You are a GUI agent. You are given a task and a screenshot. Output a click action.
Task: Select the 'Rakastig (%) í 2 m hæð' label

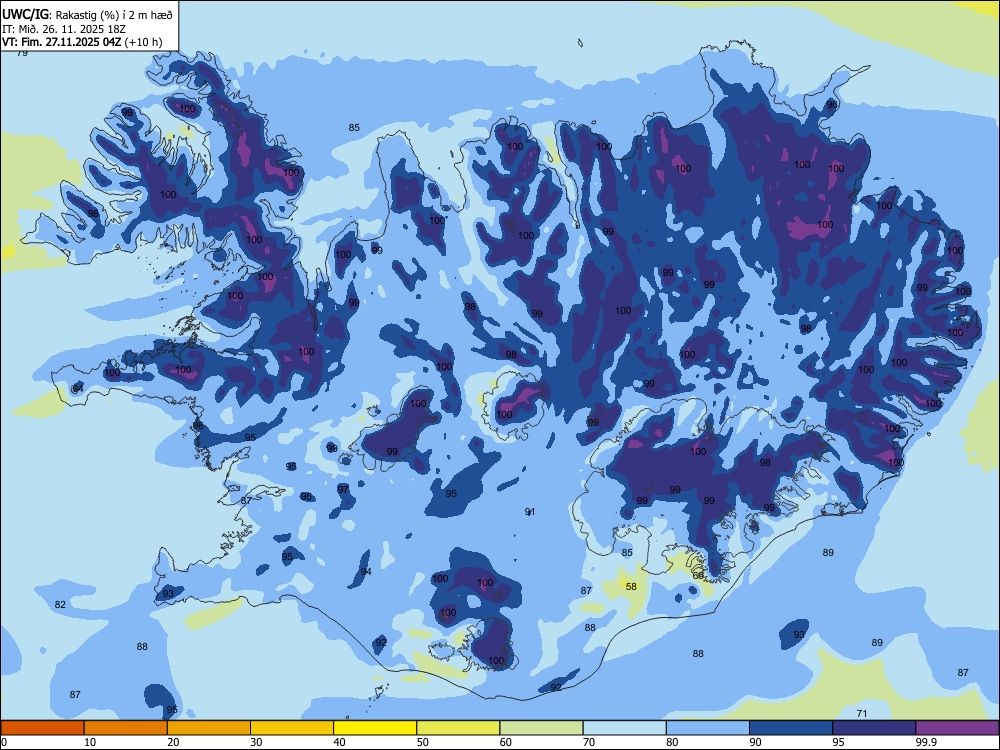click(x=114, y=15)
